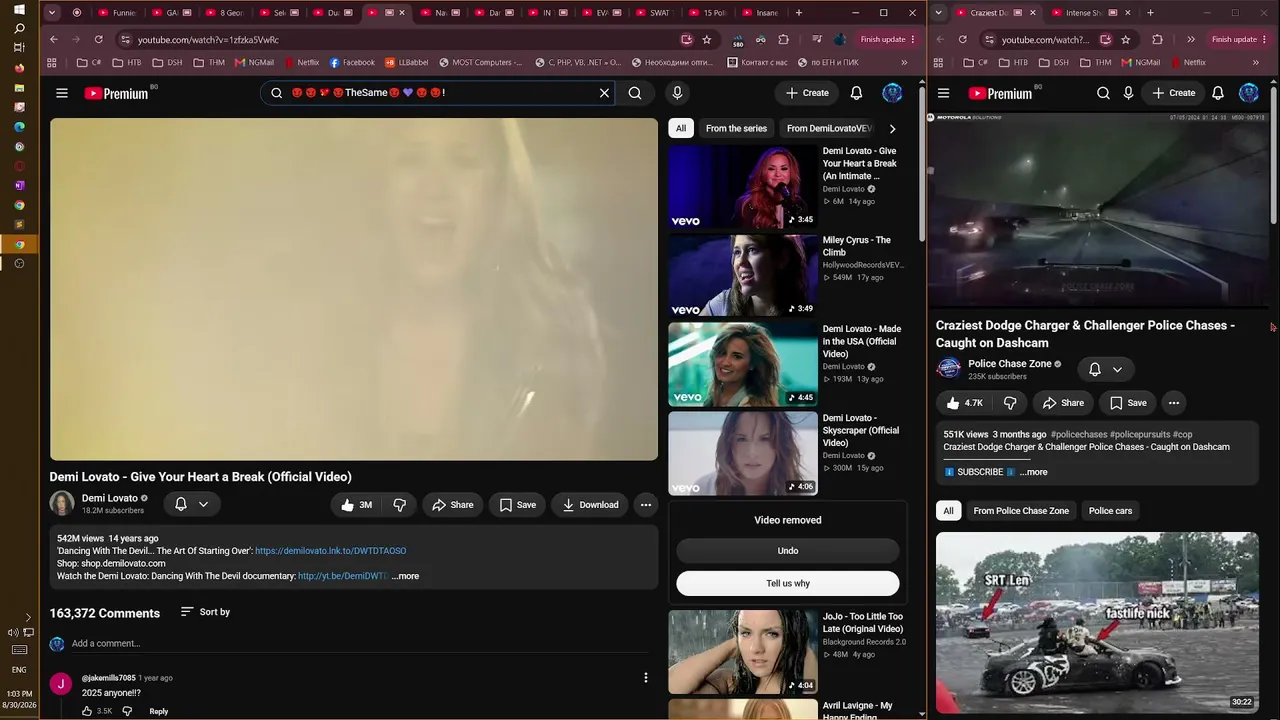
Task: Click Create in the right YouTube window
Action: coord(1173,93)
